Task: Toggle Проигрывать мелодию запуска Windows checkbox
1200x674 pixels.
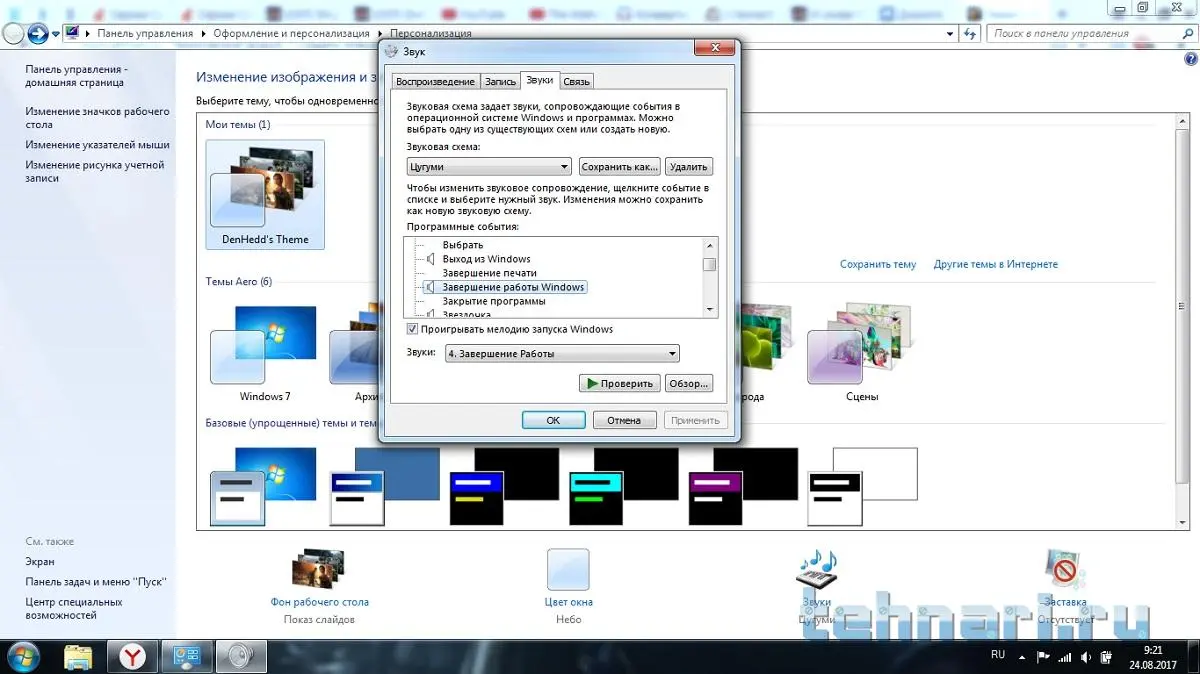Action: click(x=412, y=329)
